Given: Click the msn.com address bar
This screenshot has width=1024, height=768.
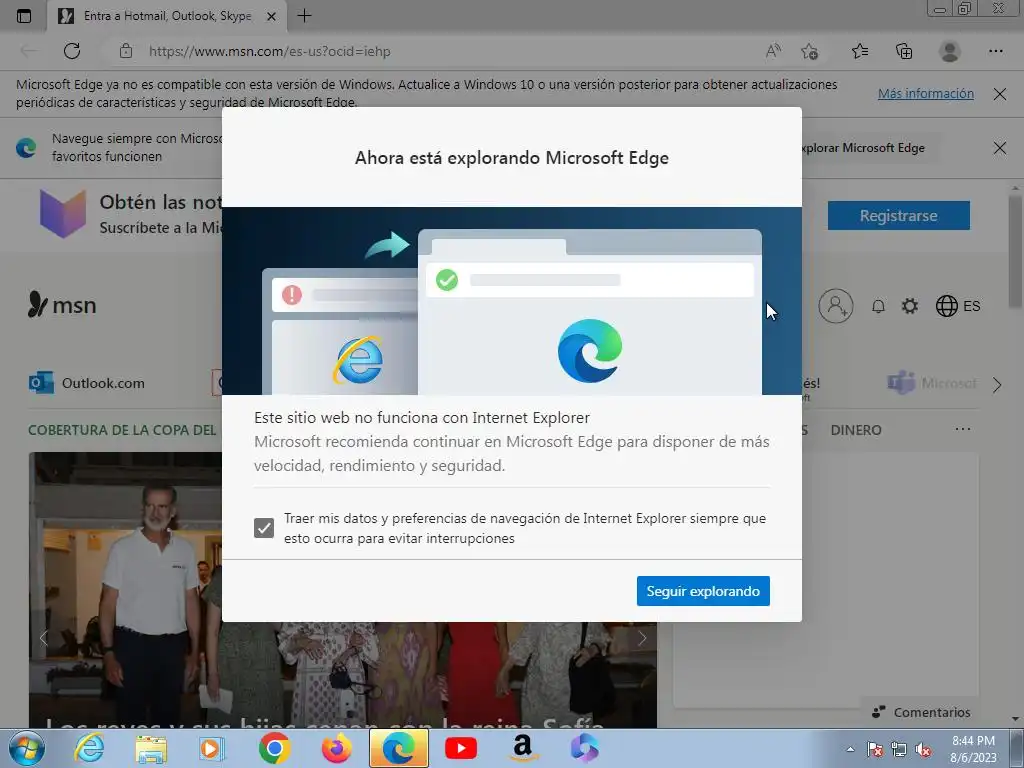Looking at the screenshot, I should point(431,51).
